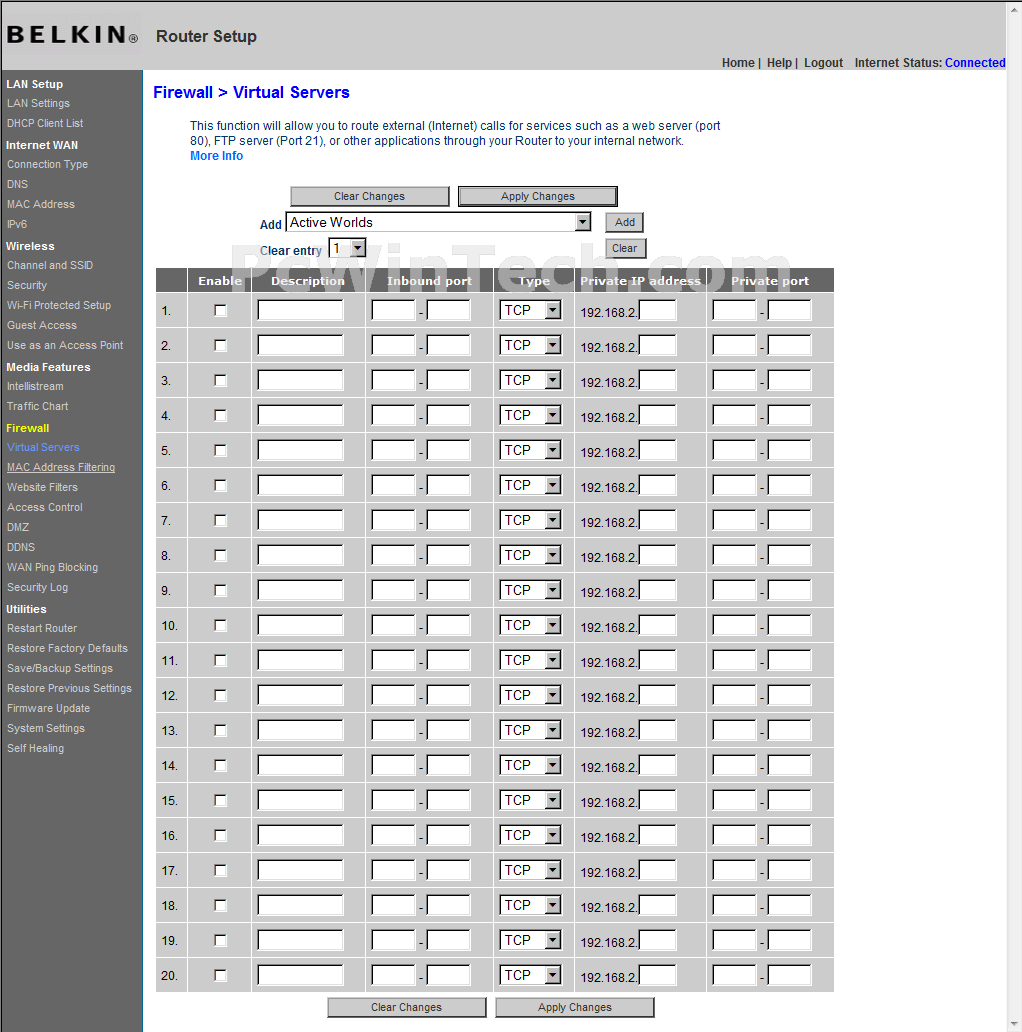Image resolution: width=1022 pixels, height=1032 pixels.
Task: Open the More Info link
Action: coord(217,156)
